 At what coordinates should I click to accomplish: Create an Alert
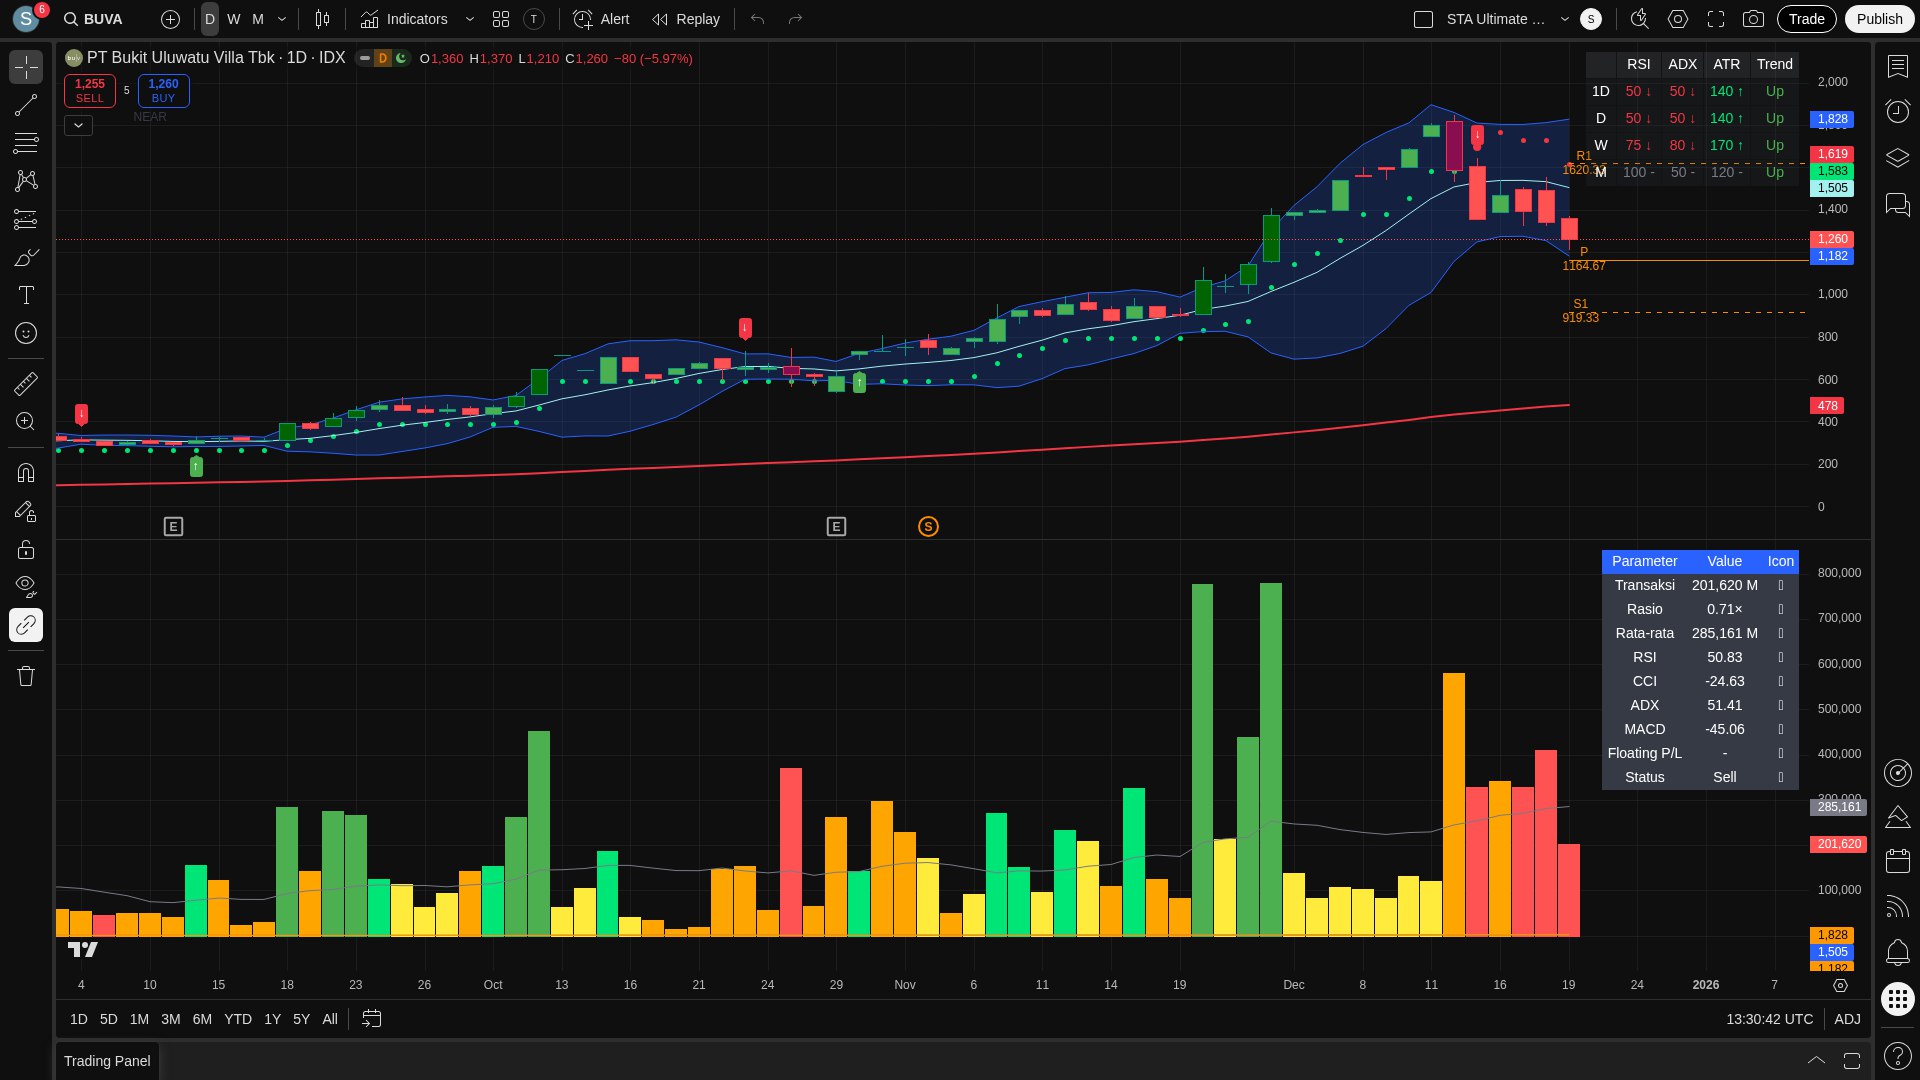601,19
